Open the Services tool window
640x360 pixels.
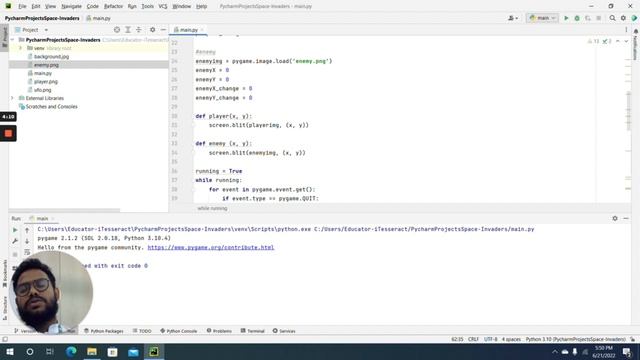point(284,331)
